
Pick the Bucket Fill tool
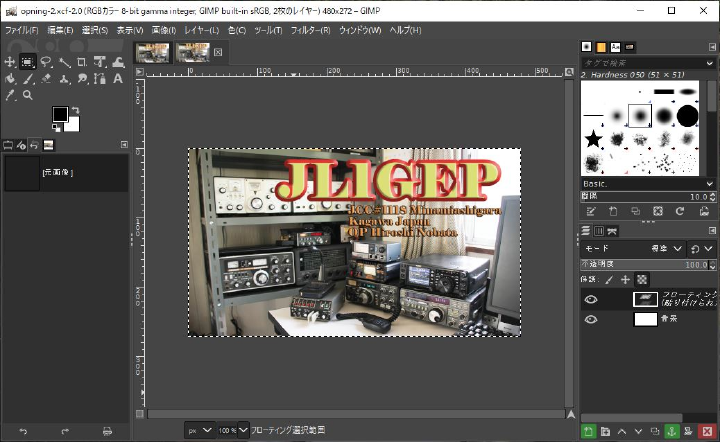10,78
